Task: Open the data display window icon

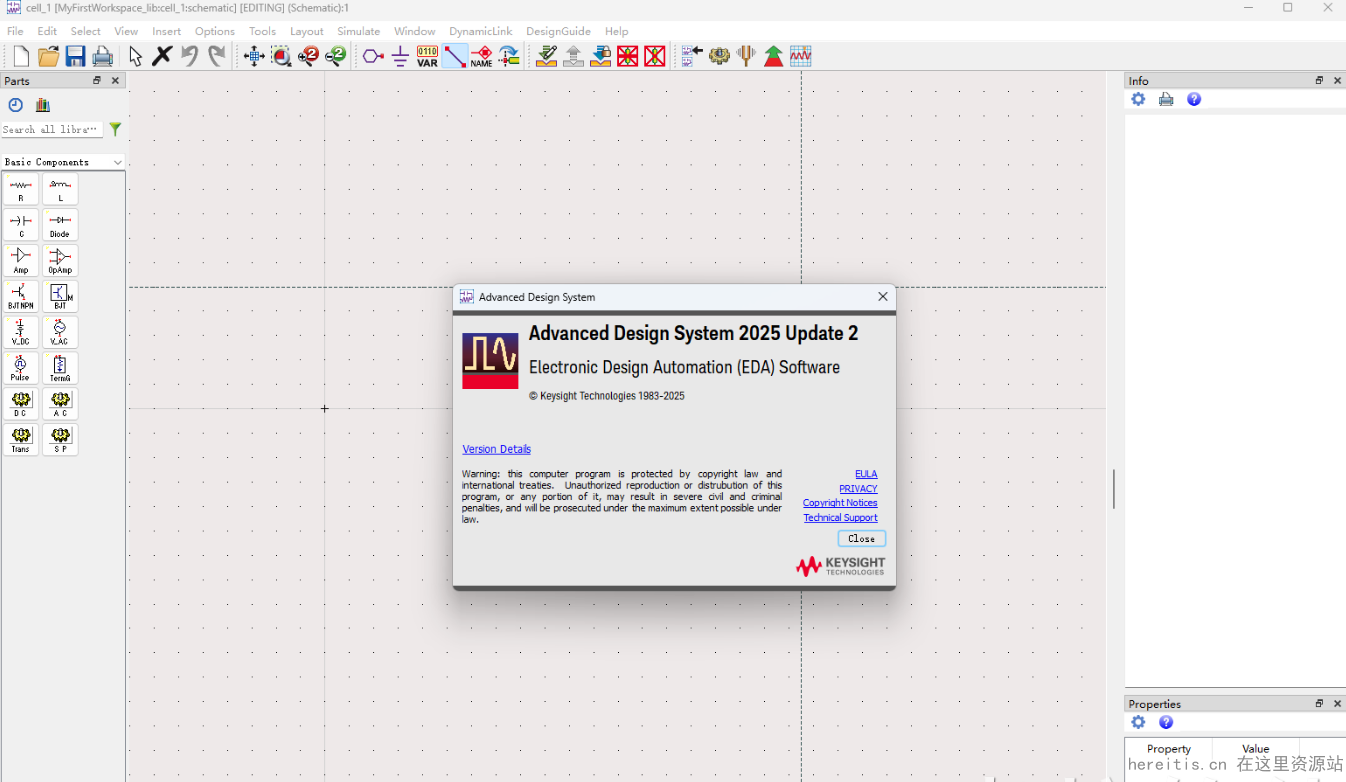Action: tap(800, 56)
